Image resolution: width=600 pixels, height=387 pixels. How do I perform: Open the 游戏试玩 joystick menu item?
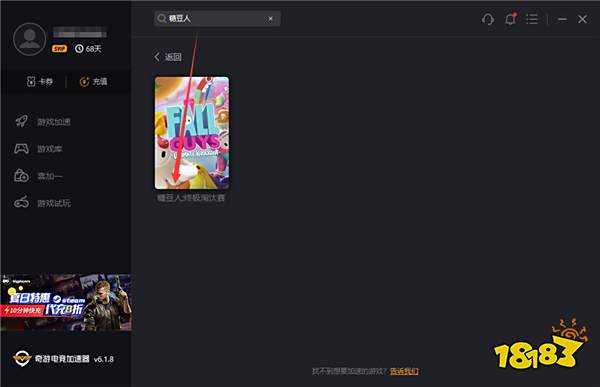[42, 202]
